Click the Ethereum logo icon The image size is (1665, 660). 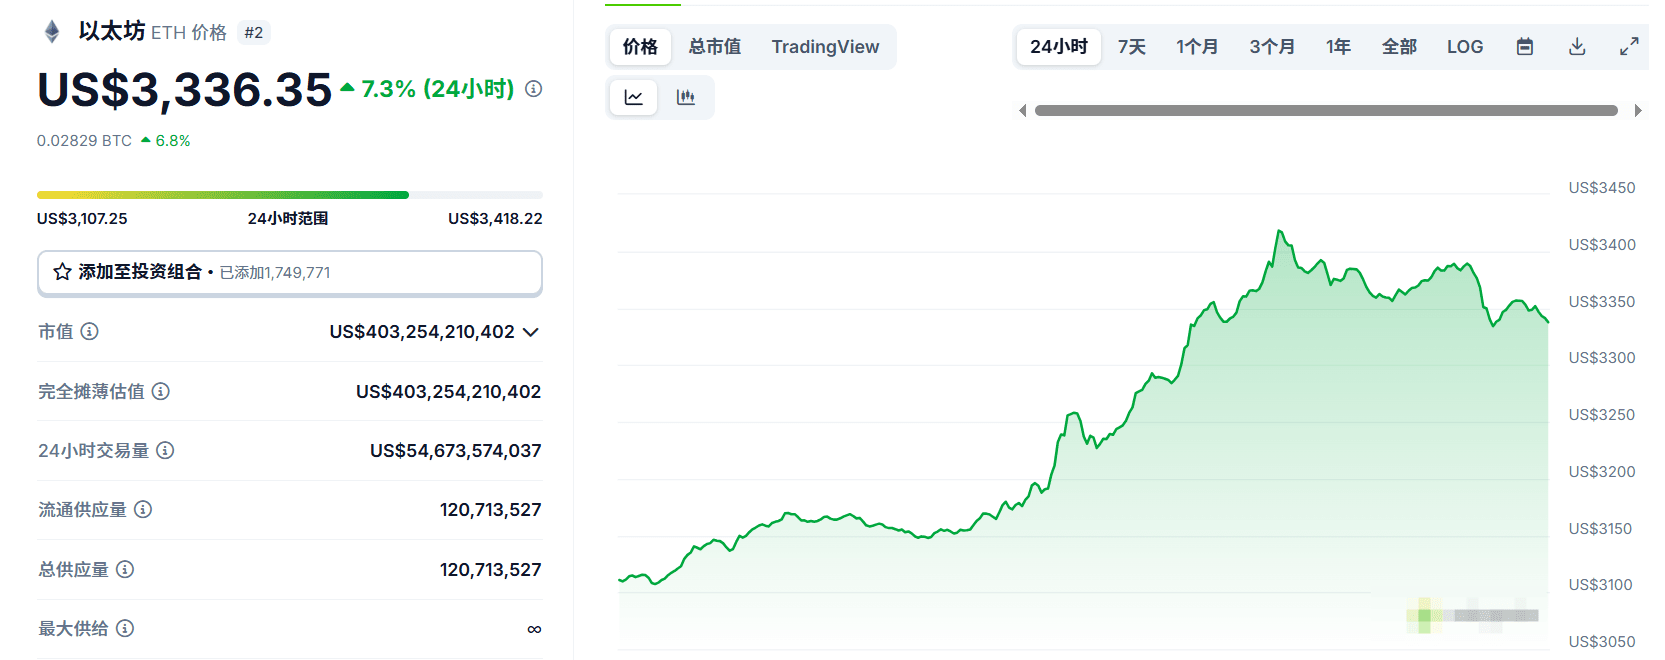click(x=52, y=32)
